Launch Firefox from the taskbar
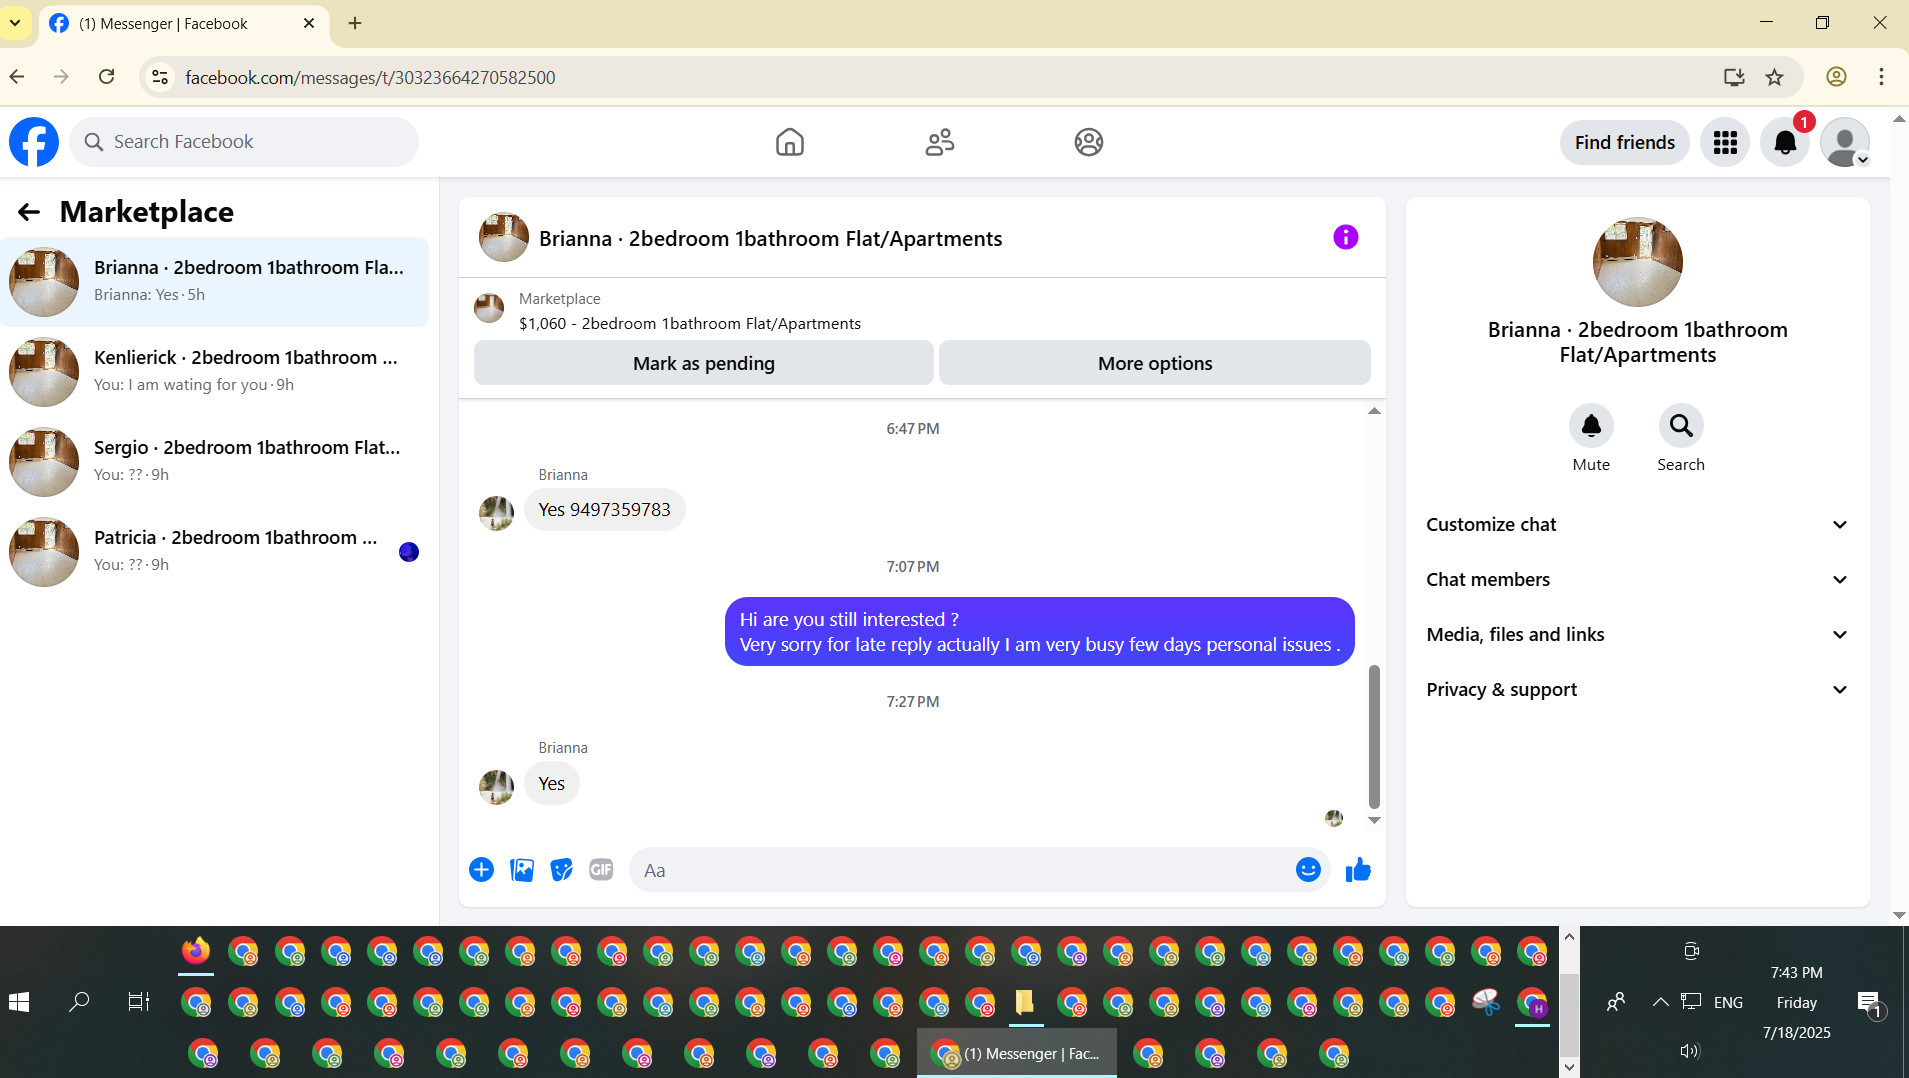Viewport: 1909px width, 1078px height. (196, 950)
